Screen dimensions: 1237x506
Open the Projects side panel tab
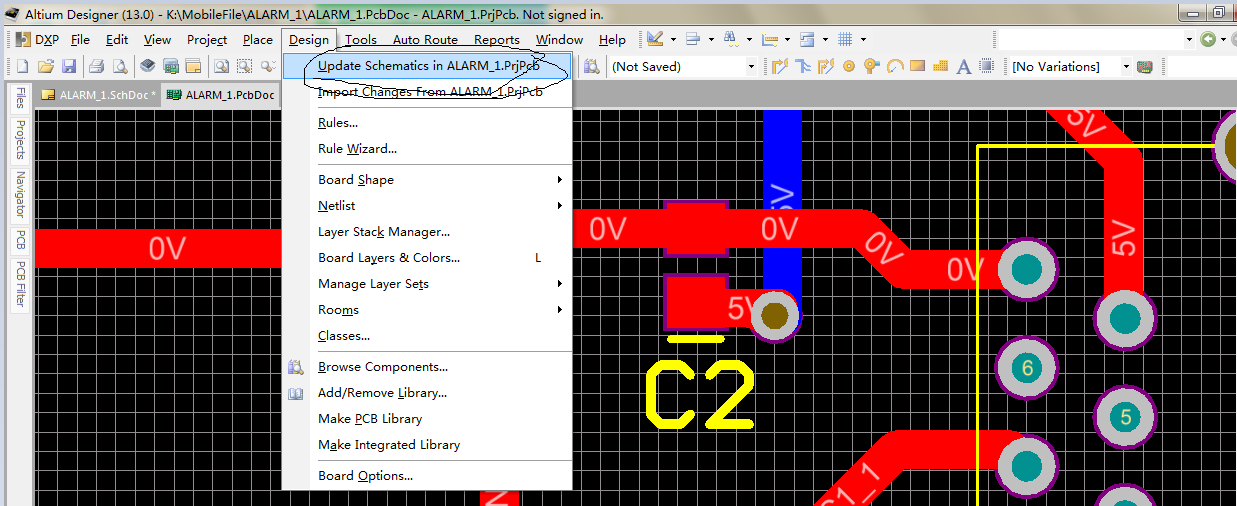tap(20, 140)
